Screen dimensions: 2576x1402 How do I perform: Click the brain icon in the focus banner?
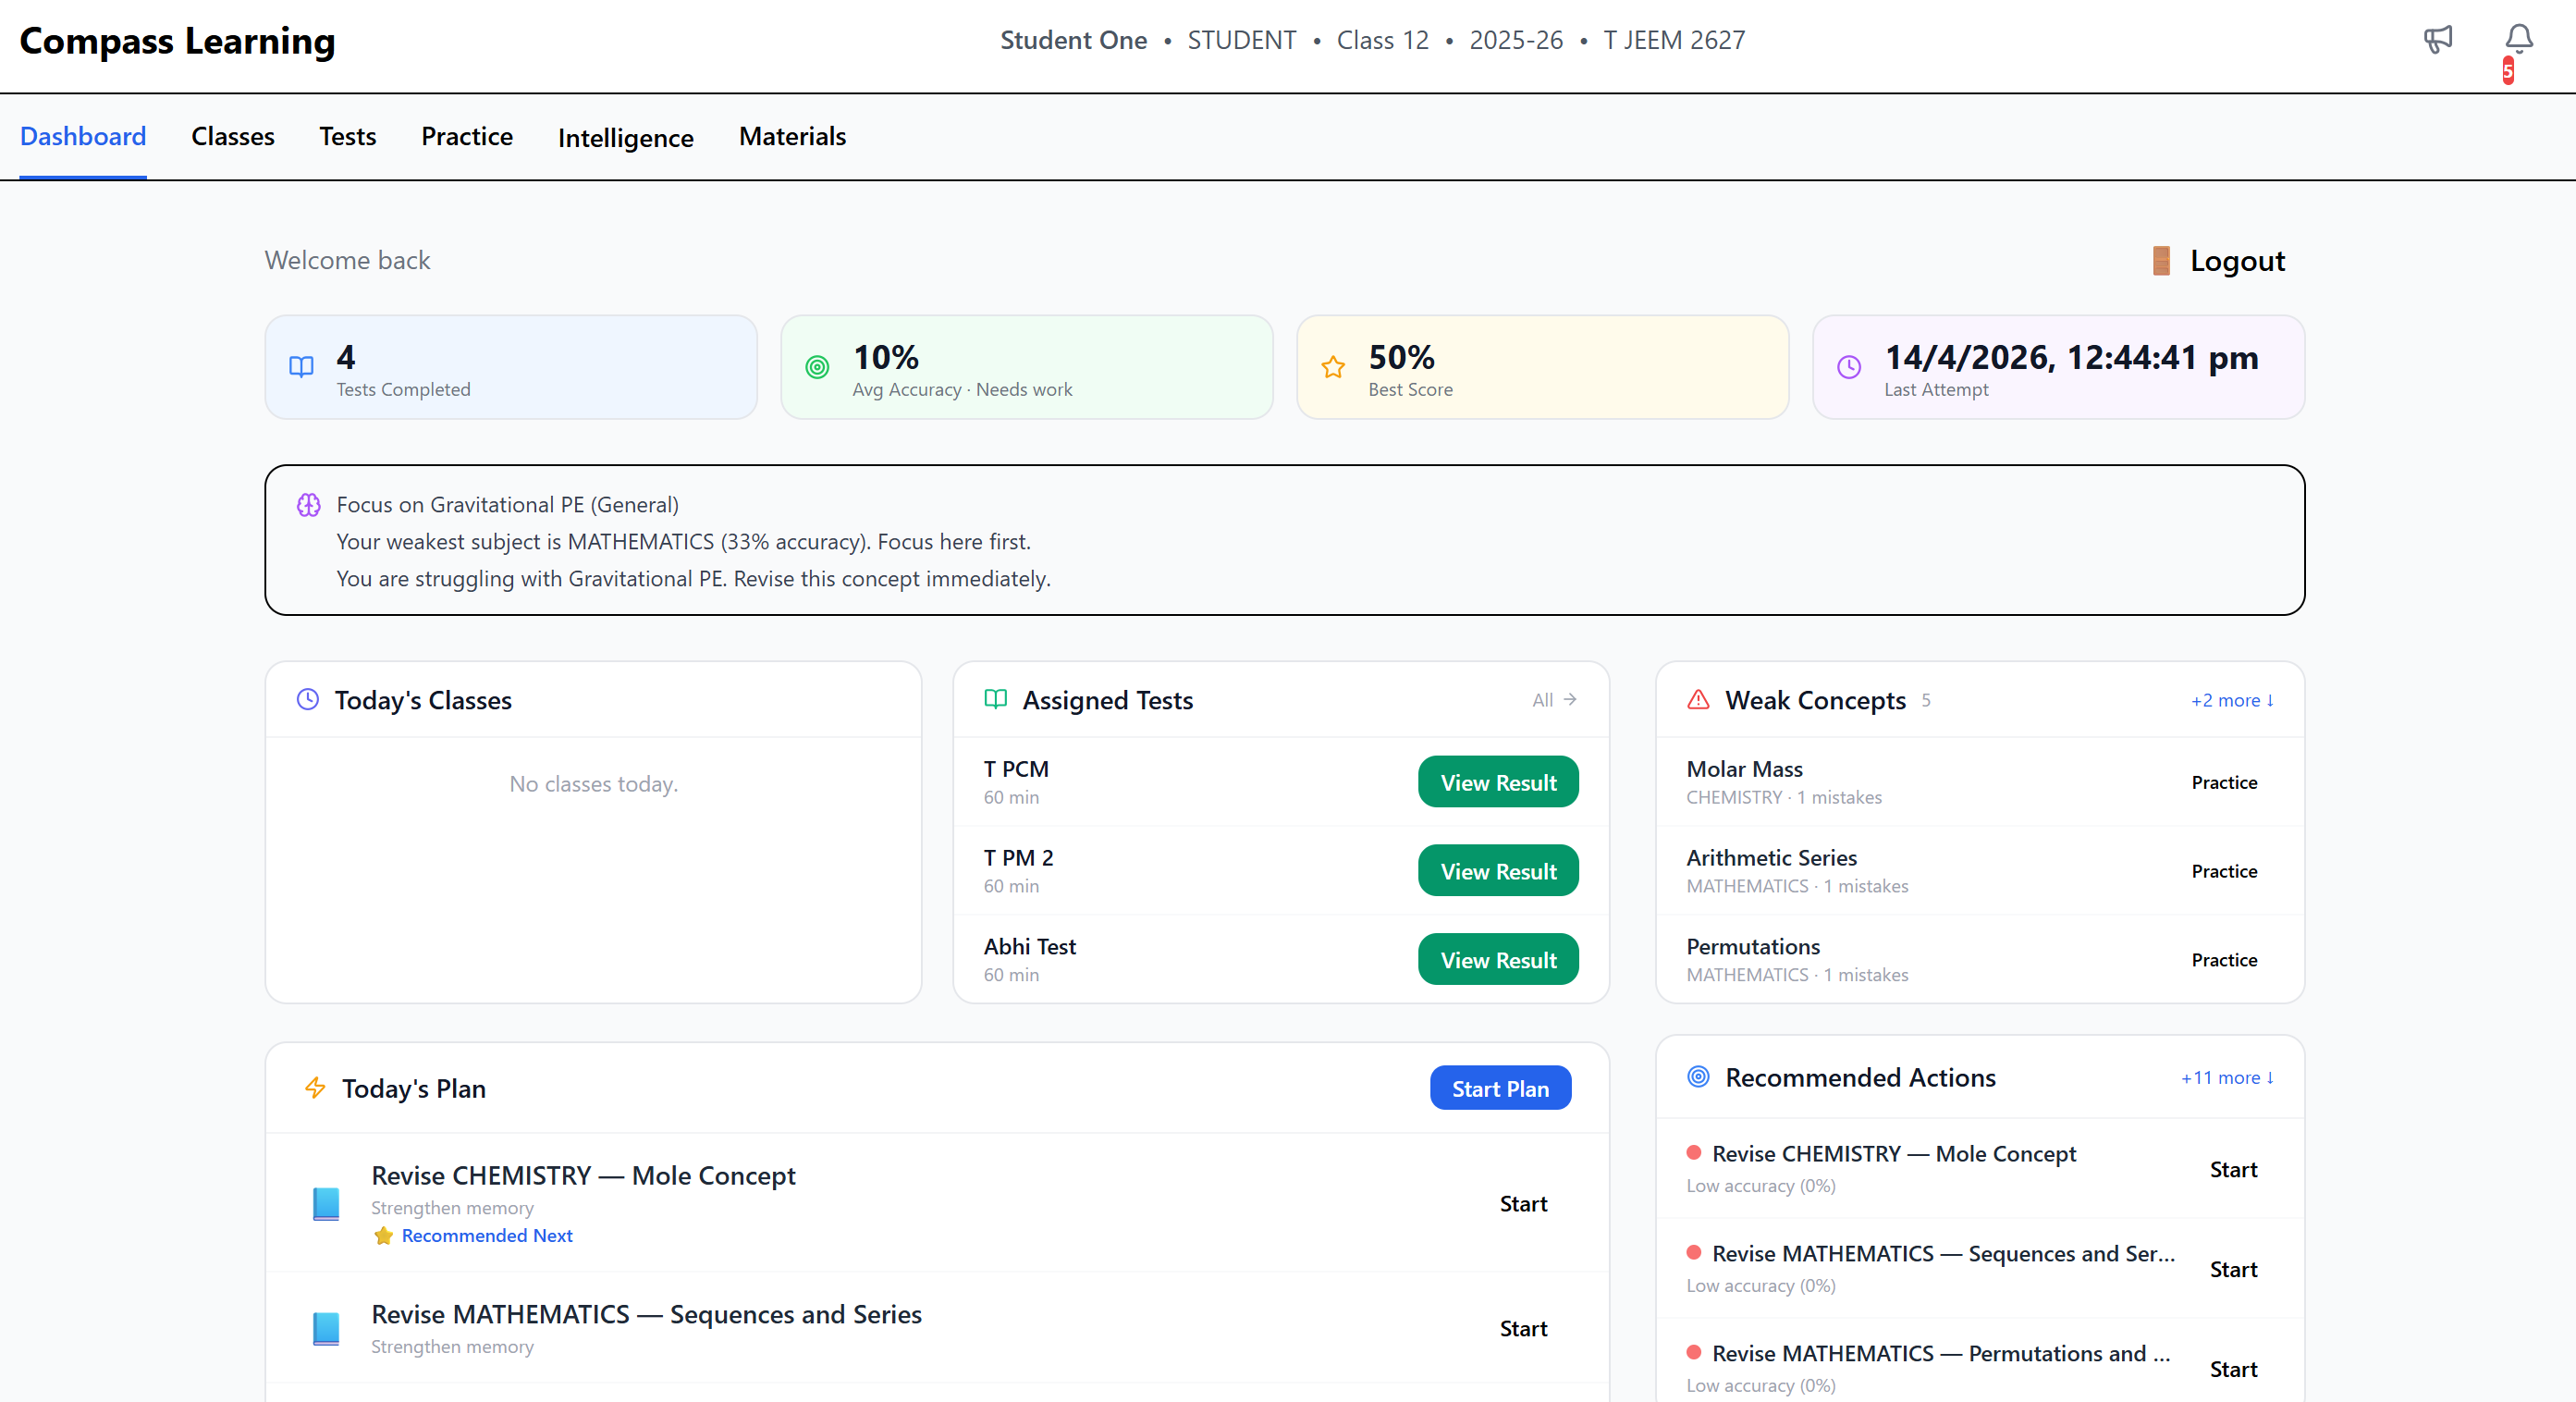point(309,505)
